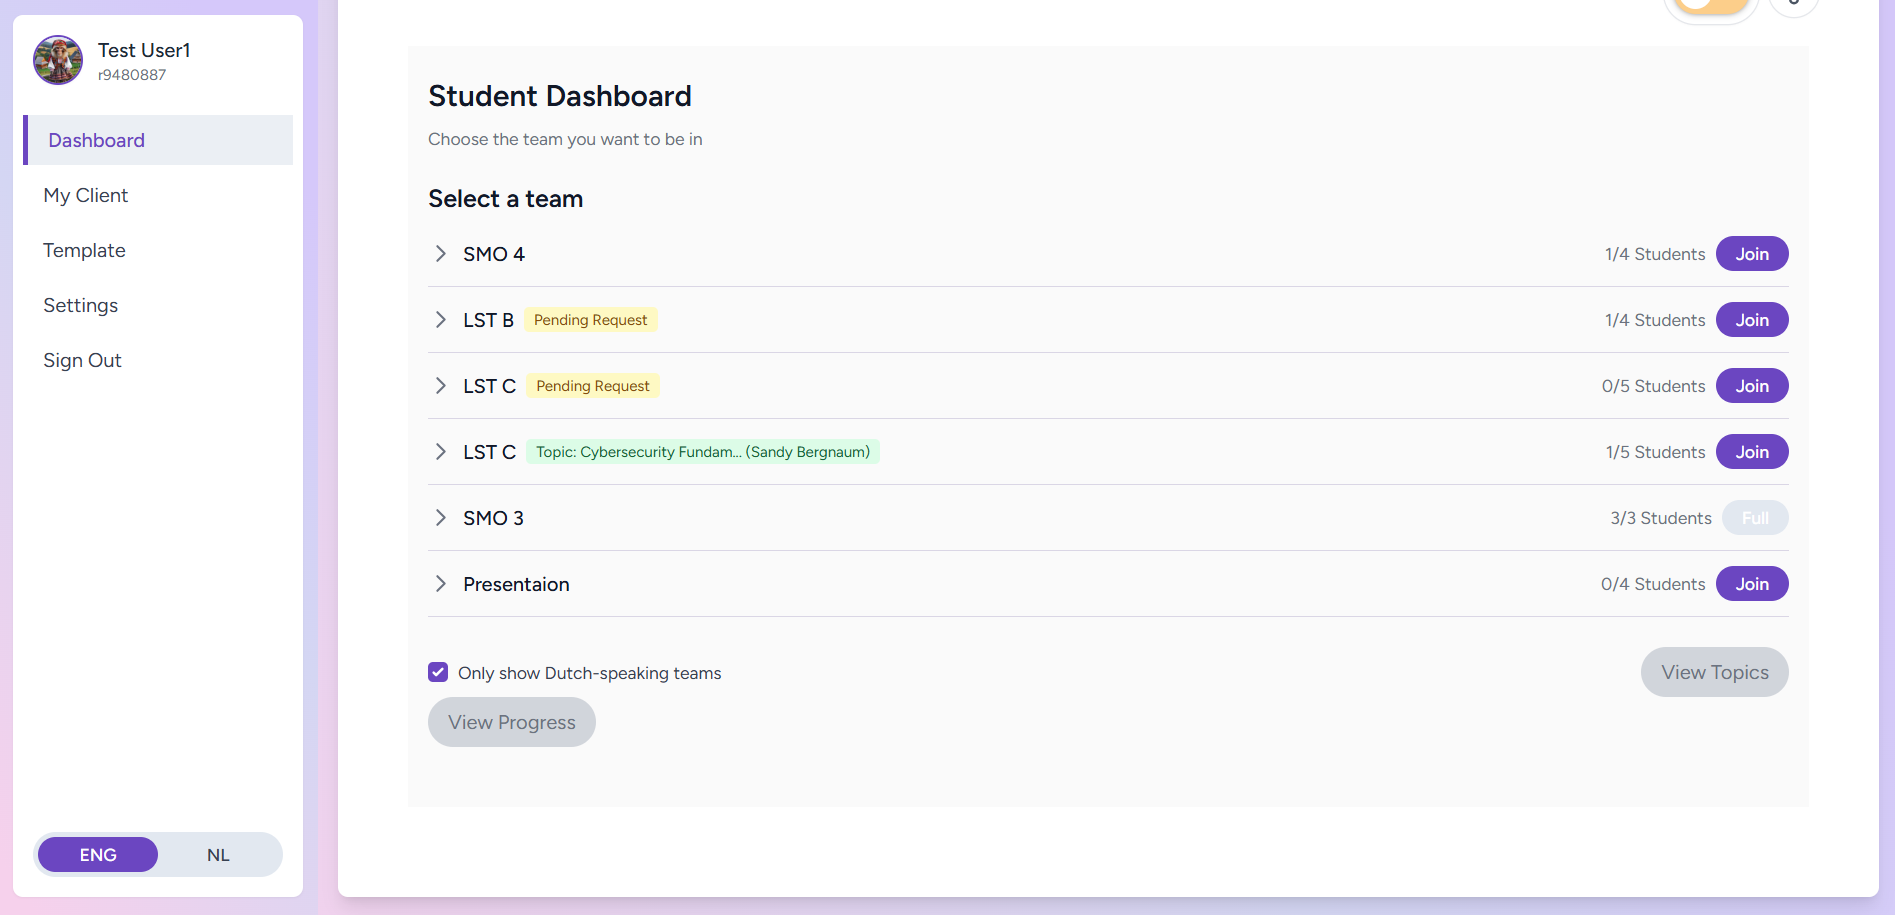Expand the LST B team chevron

440,320
